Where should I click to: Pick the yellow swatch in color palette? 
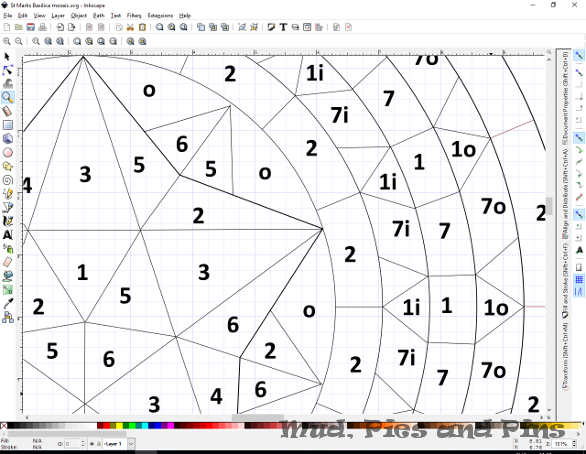119,425
